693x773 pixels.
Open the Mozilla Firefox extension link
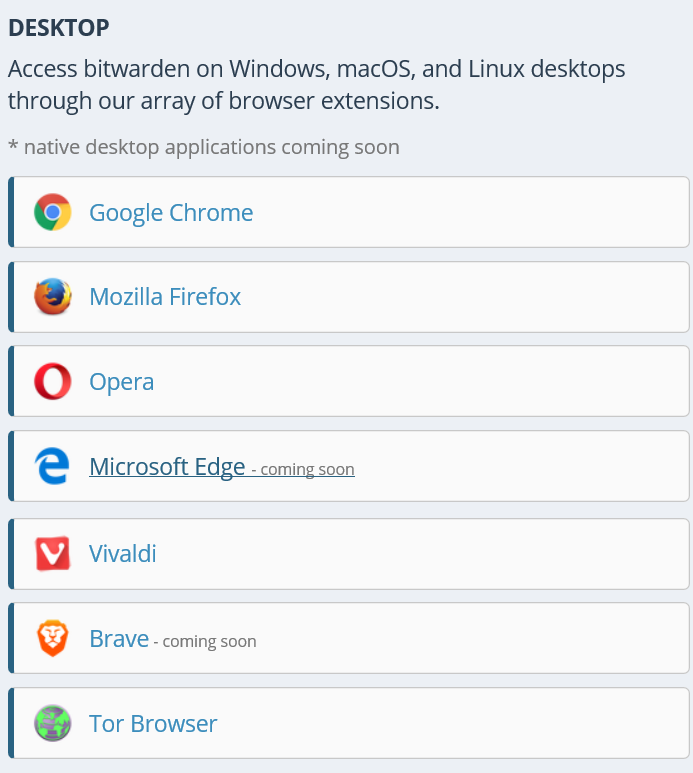point(165,297)
